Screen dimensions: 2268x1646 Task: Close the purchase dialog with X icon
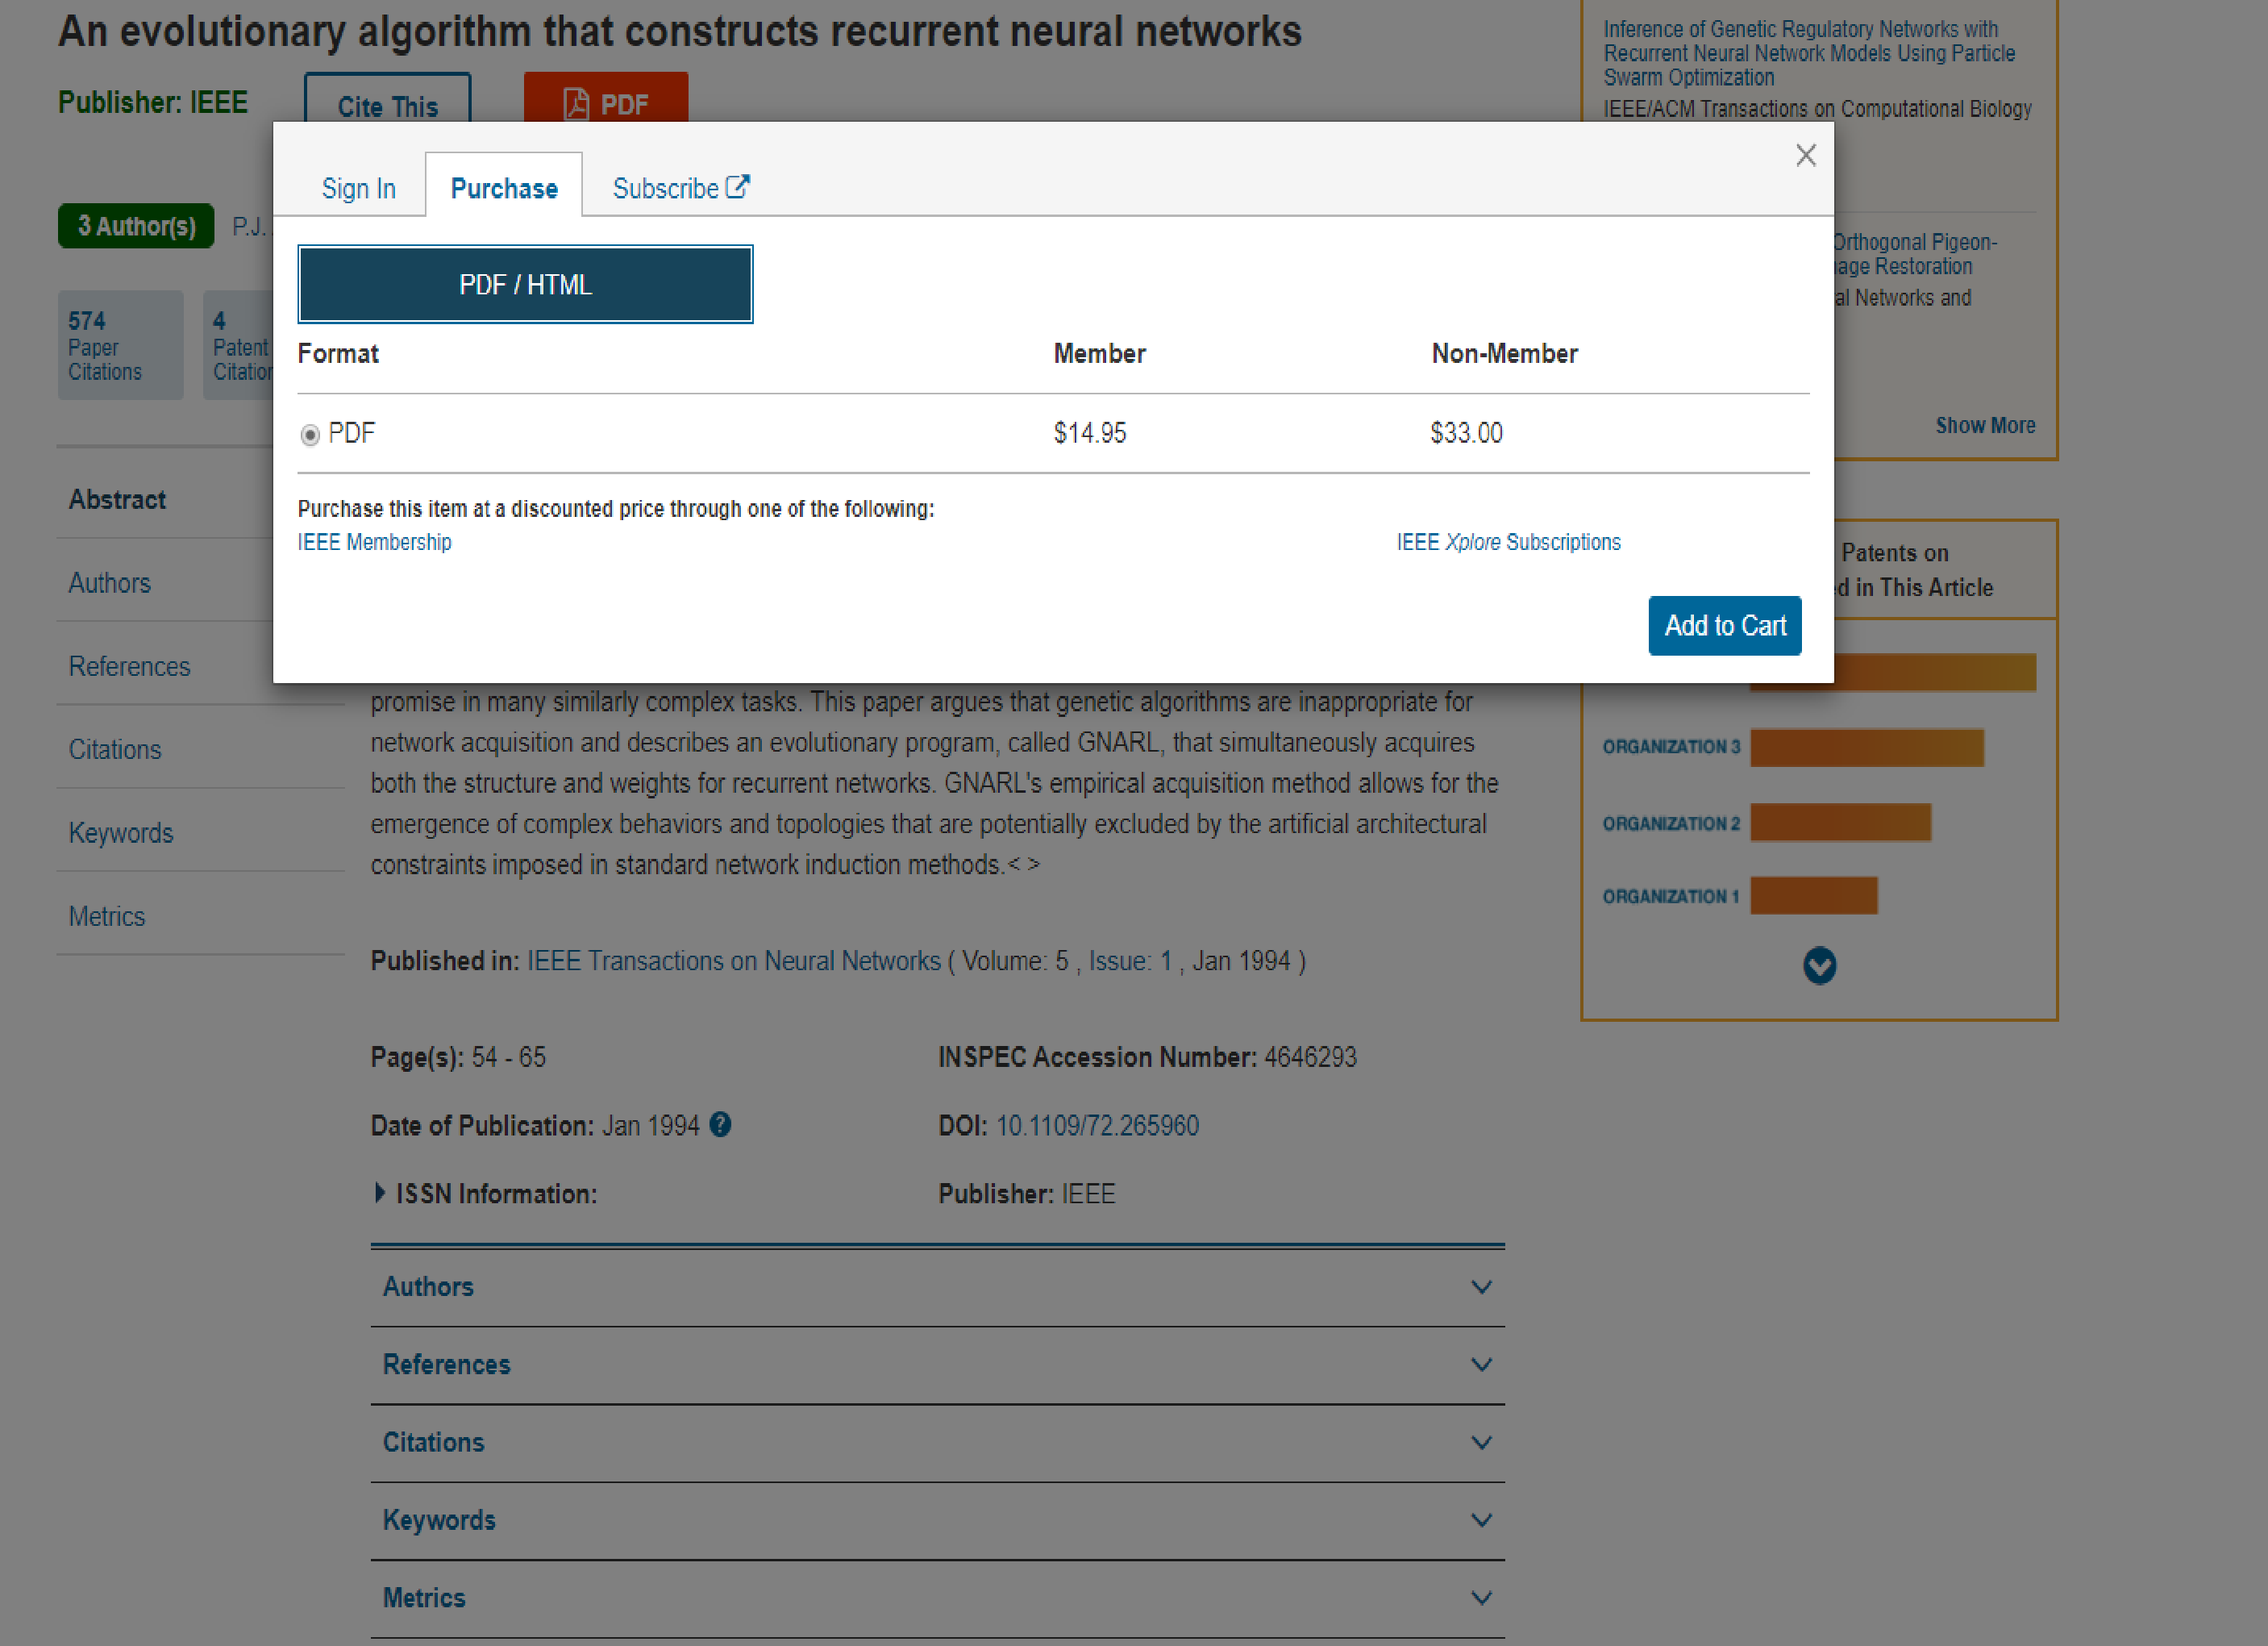[1805, 156]
